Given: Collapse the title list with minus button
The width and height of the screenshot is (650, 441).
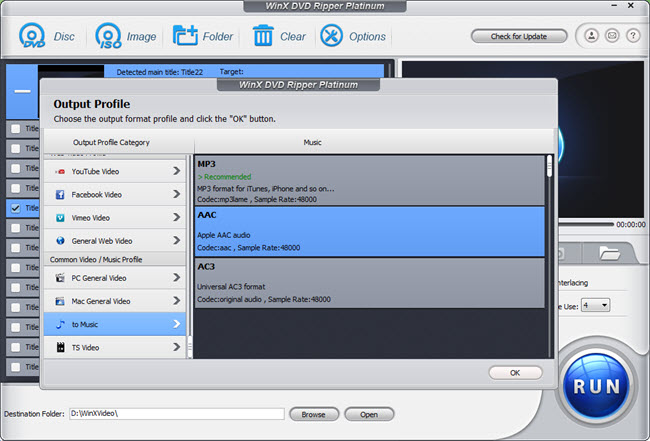Looking at the screenshot, I should pyautogui.click(x=22, y=92).
